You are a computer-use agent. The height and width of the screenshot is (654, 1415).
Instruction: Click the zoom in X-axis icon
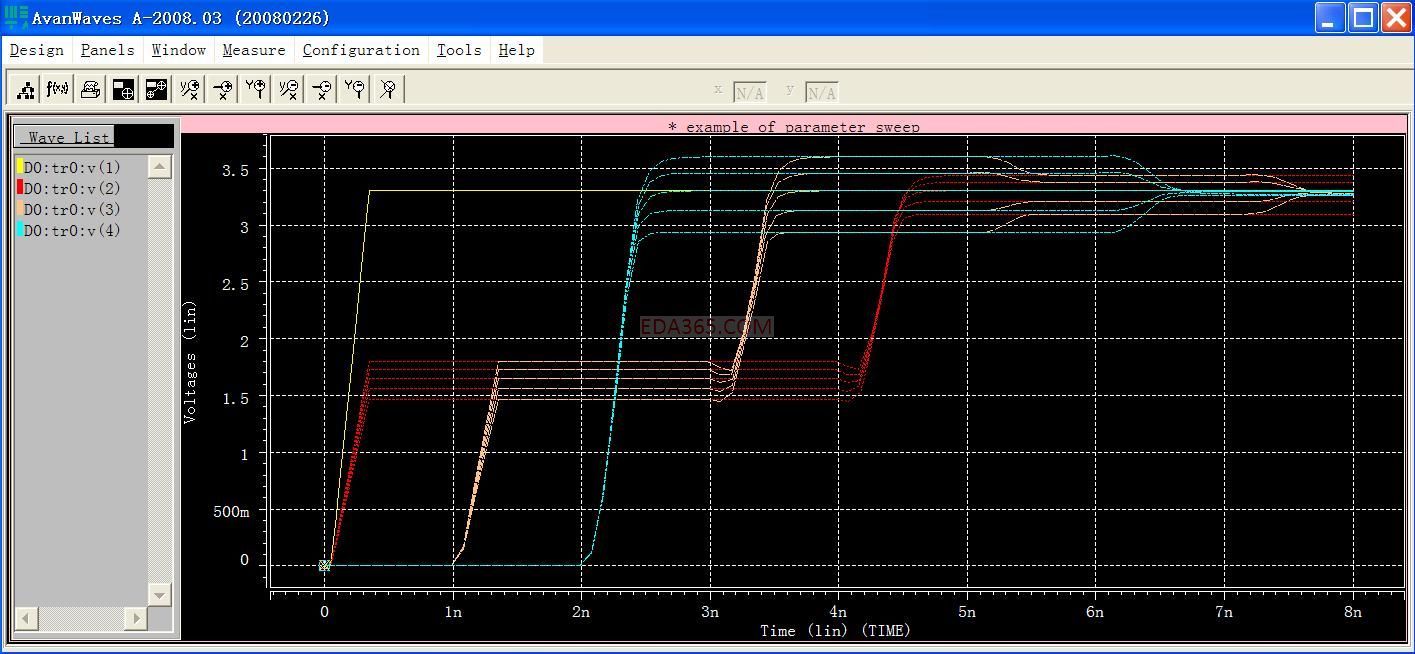(x=223, y=90)
